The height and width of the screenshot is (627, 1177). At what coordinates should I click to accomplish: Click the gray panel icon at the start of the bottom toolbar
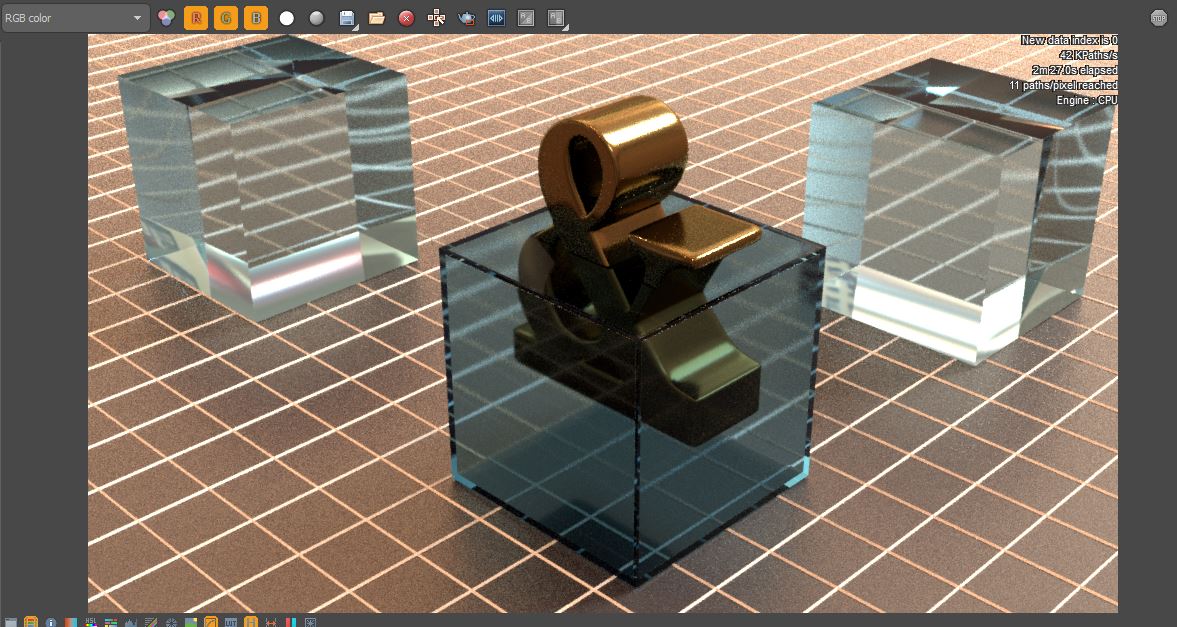pyautogui.click(x=11, y=622)
